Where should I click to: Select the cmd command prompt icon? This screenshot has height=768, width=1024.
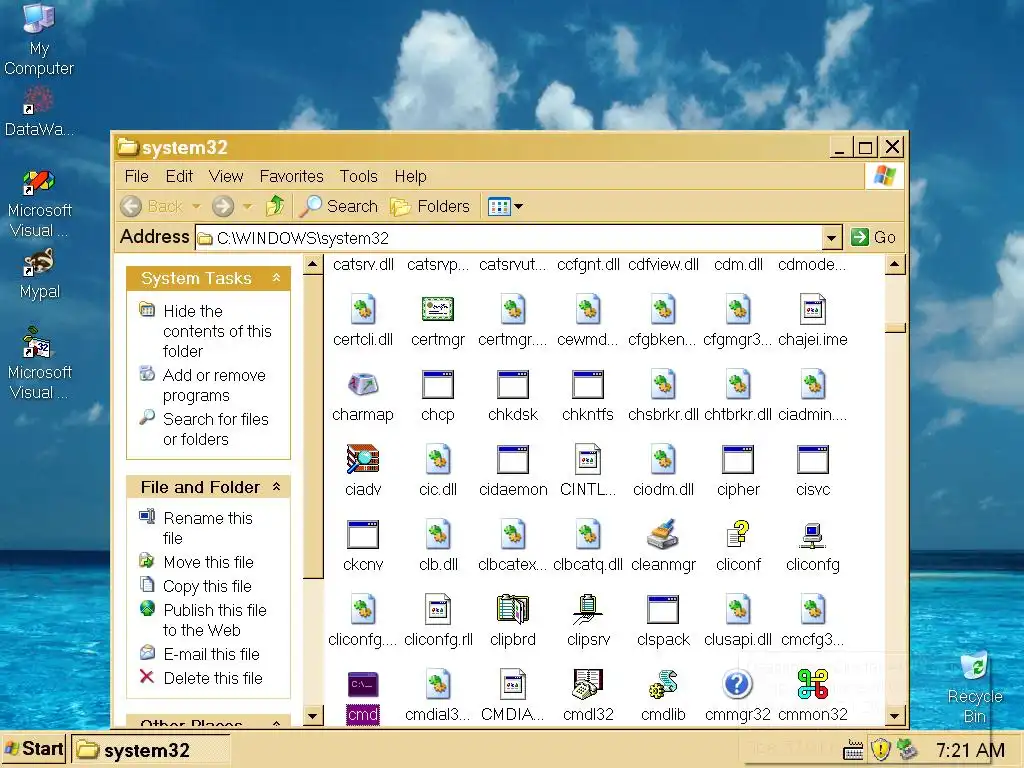[362, 684]
